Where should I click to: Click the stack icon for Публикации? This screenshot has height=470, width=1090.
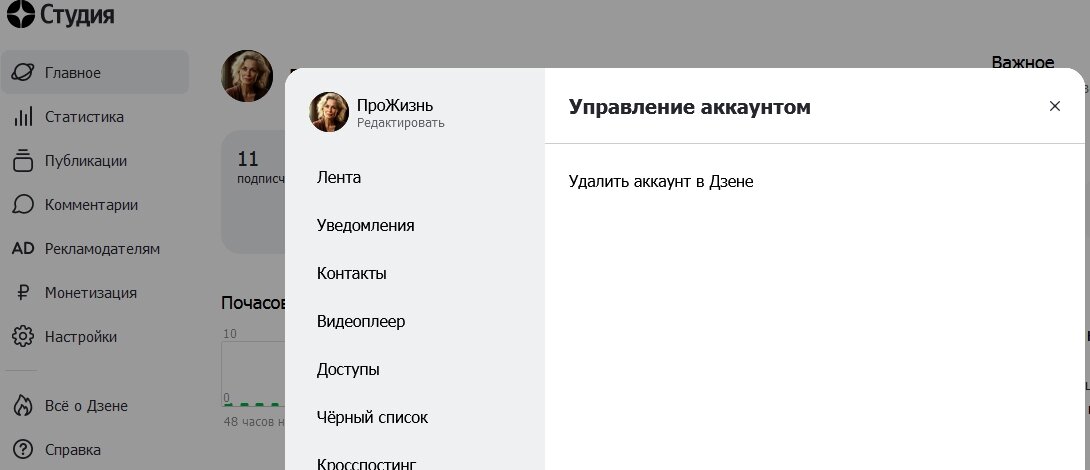[23, 161]
